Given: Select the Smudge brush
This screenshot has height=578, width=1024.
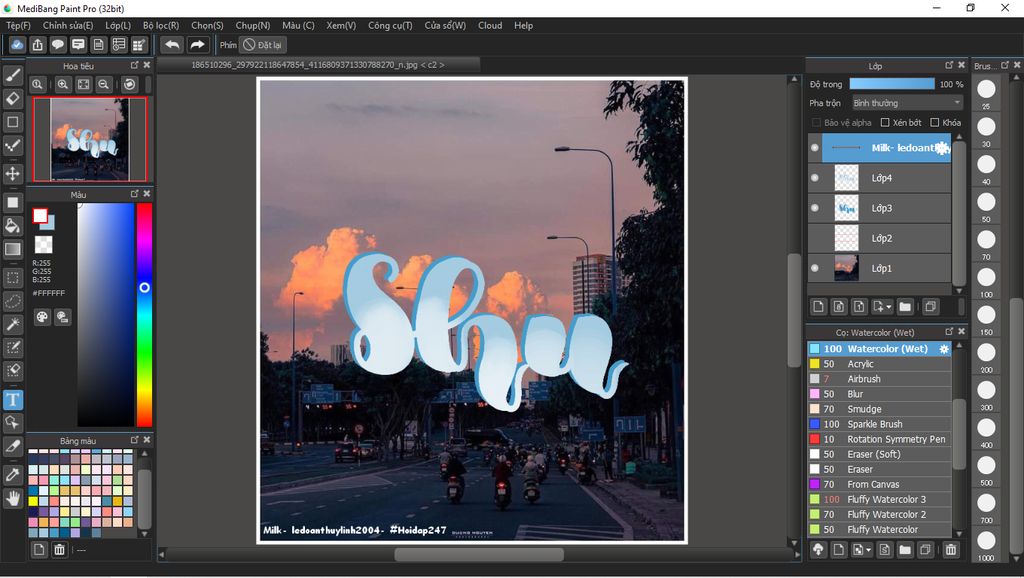Looking at the screenshot, I should (x=879, y=409).
